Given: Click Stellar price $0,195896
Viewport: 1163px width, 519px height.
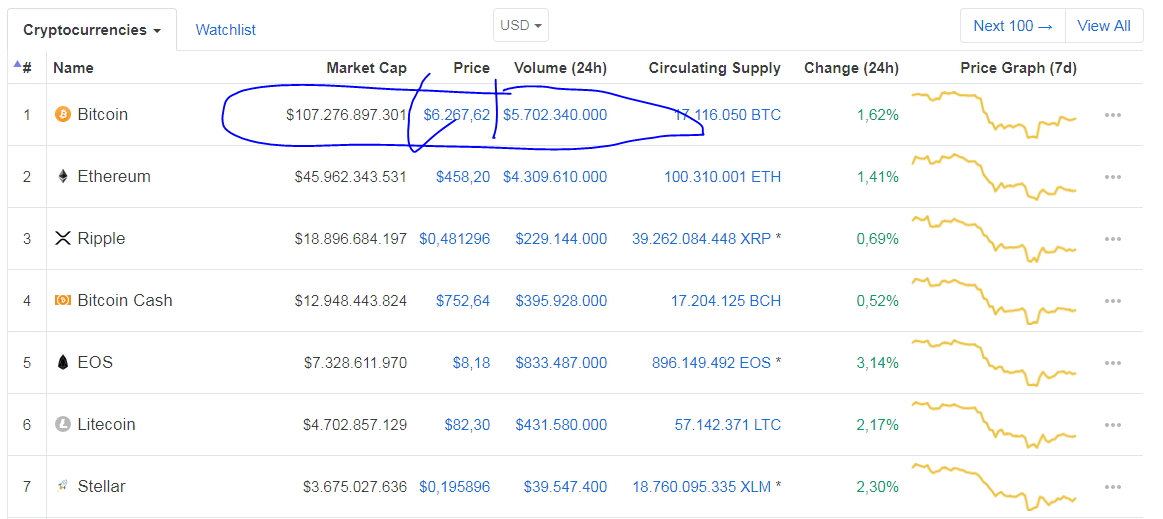Looking at the screenshot, I should click(455, 486).
